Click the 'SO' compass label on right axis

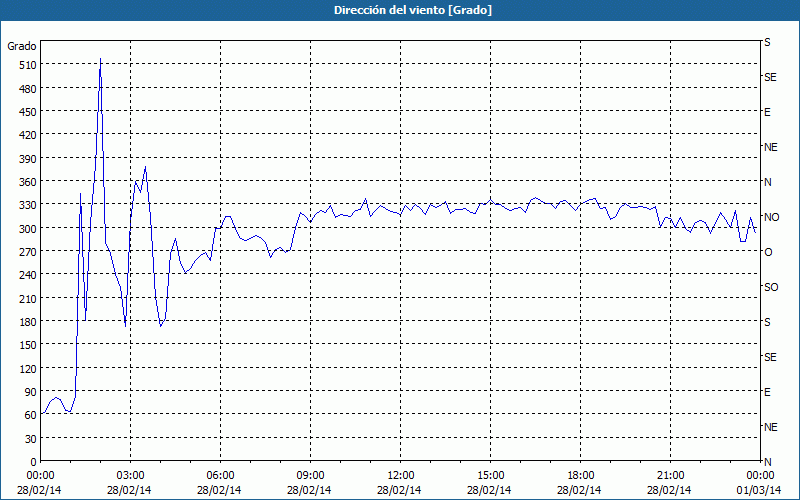pyautogui.click(x=771, y=287)
